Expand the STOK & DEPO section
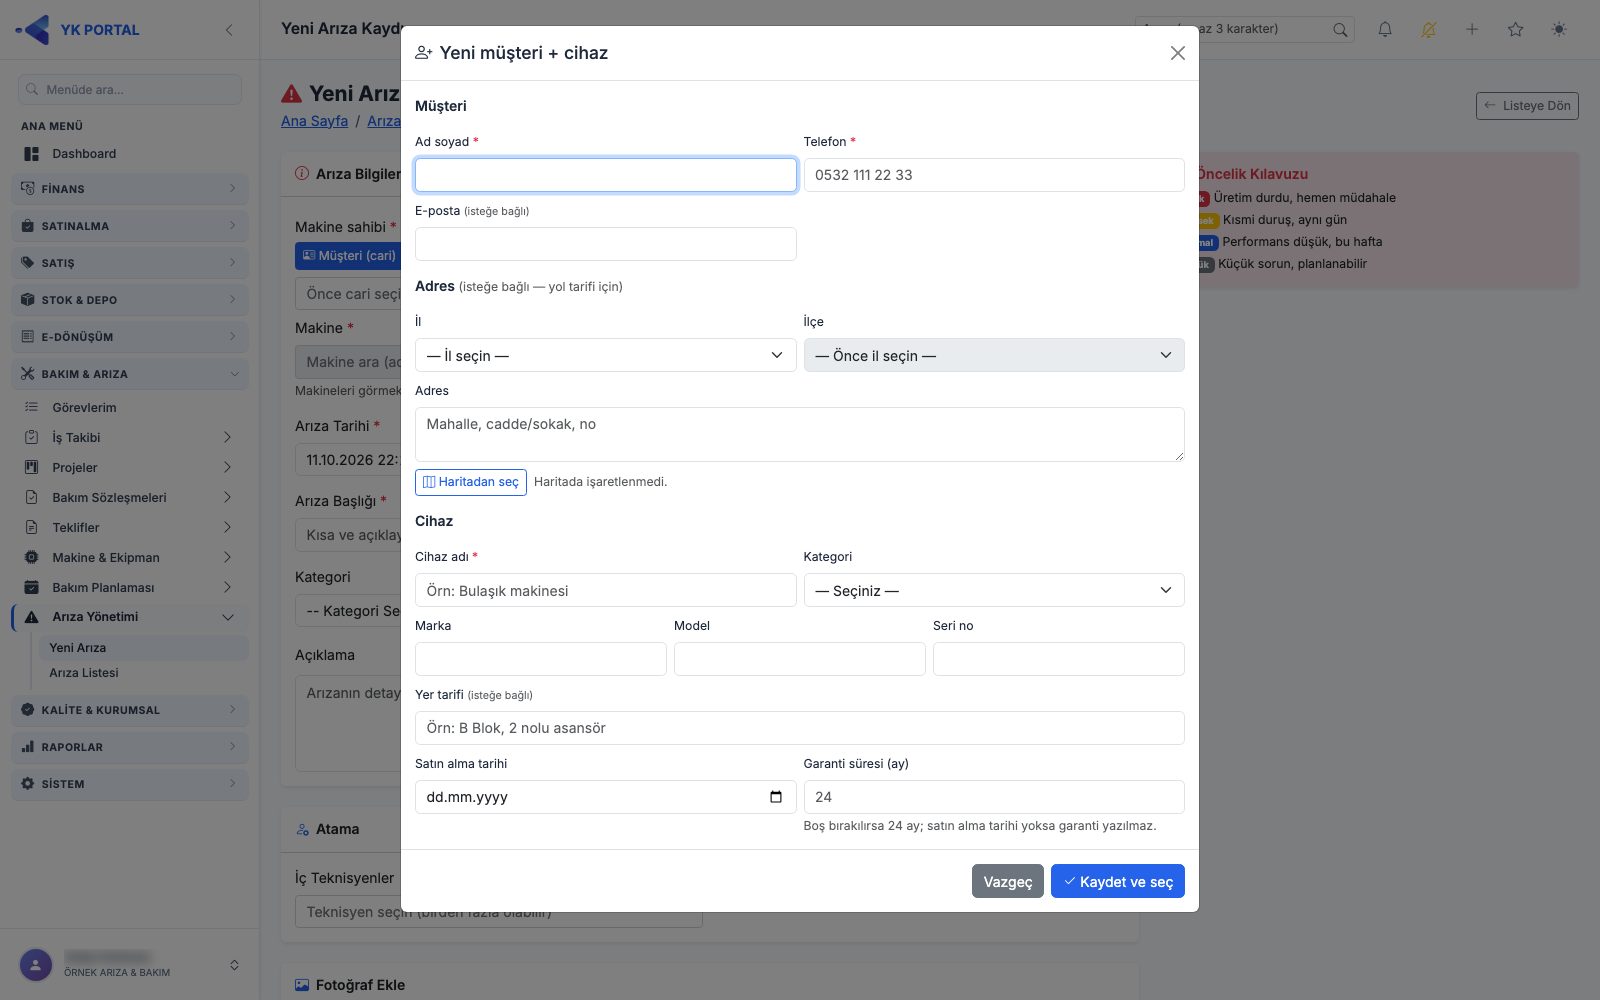Image resolution: width=1600 pixels, height=1000 pixels. click(x=130, y=300)
